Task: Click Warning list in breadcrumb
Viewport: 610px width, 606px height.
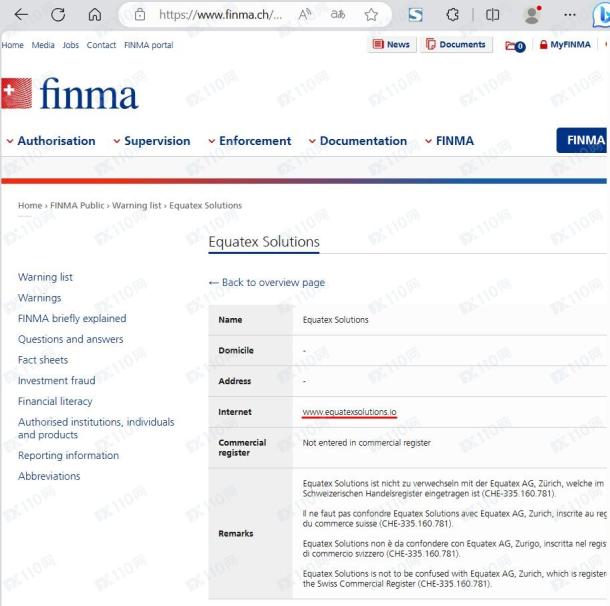Action: [x=137, y=205]
